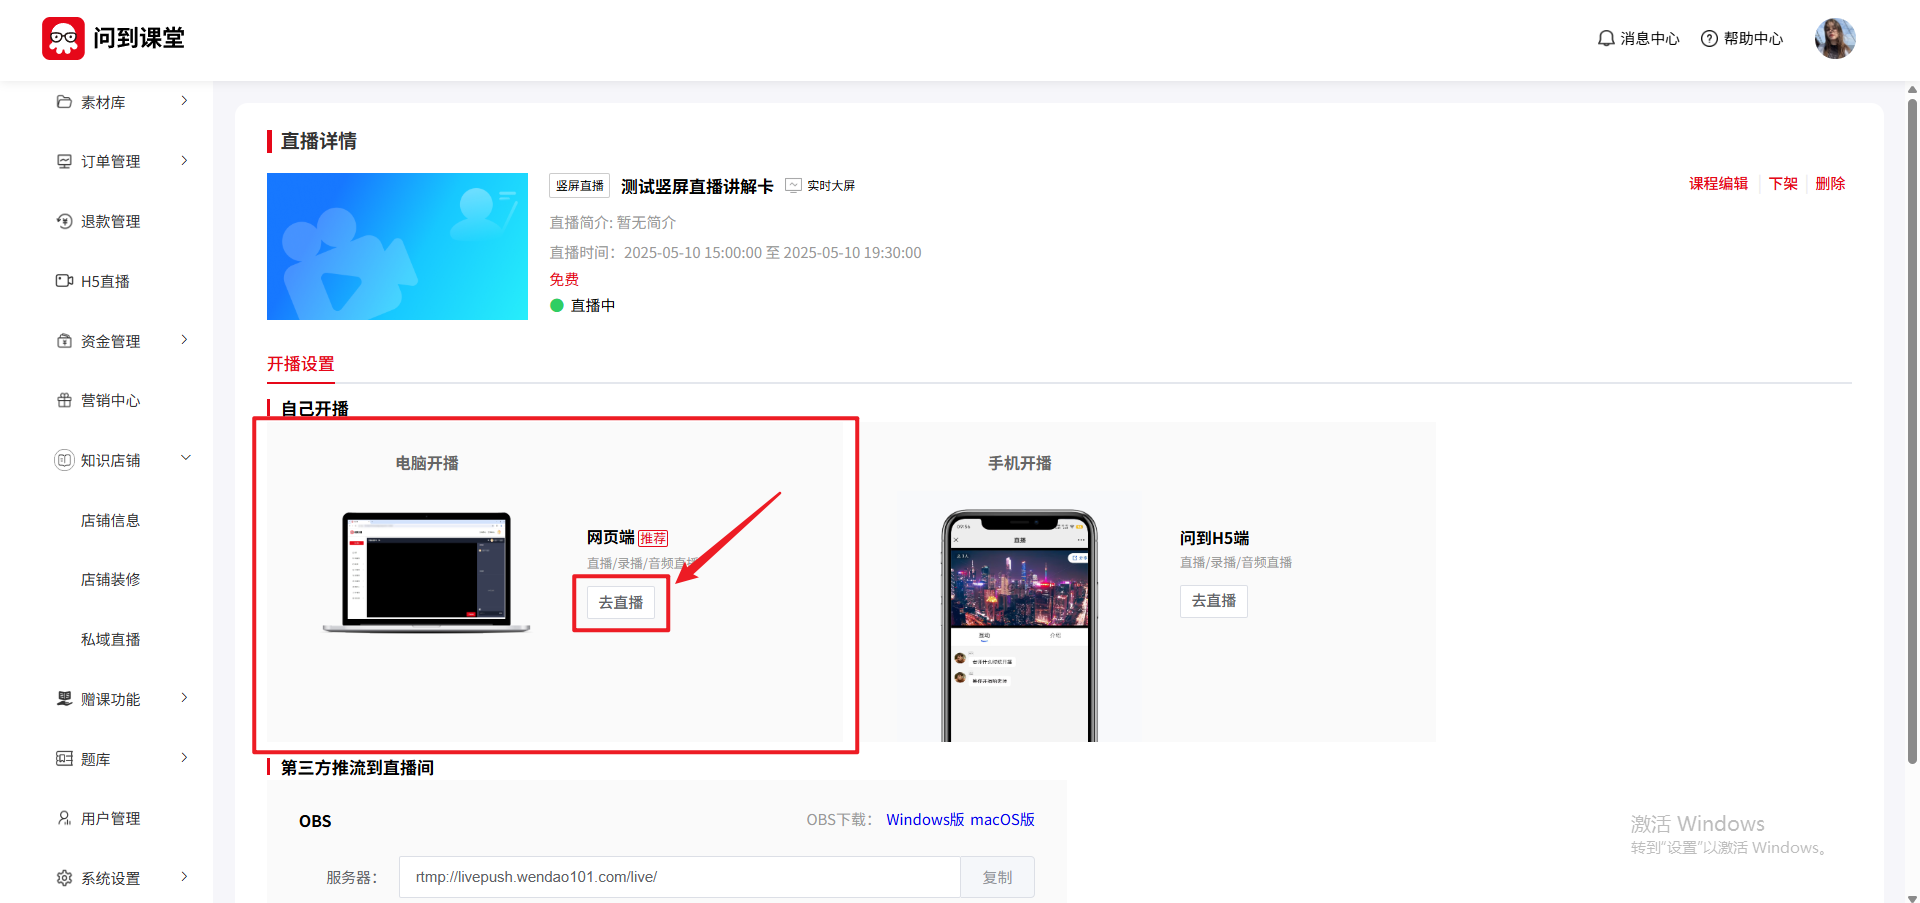
Task: Click 复制 button beside server URL
Action: (997, 877)
